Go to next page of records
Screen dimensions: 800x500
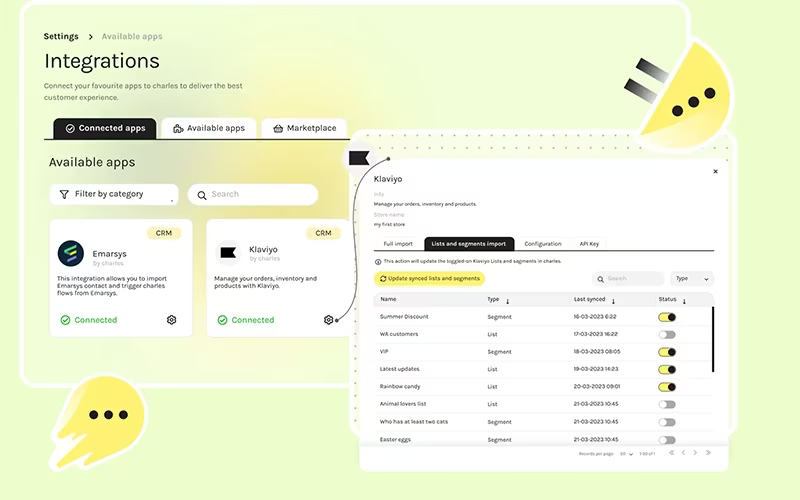tap(695, 453)
